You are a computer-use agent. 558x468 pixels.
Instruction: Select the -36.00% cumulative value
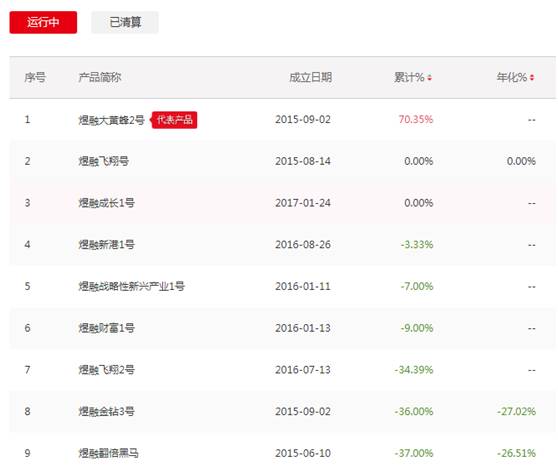click(414, 412)
